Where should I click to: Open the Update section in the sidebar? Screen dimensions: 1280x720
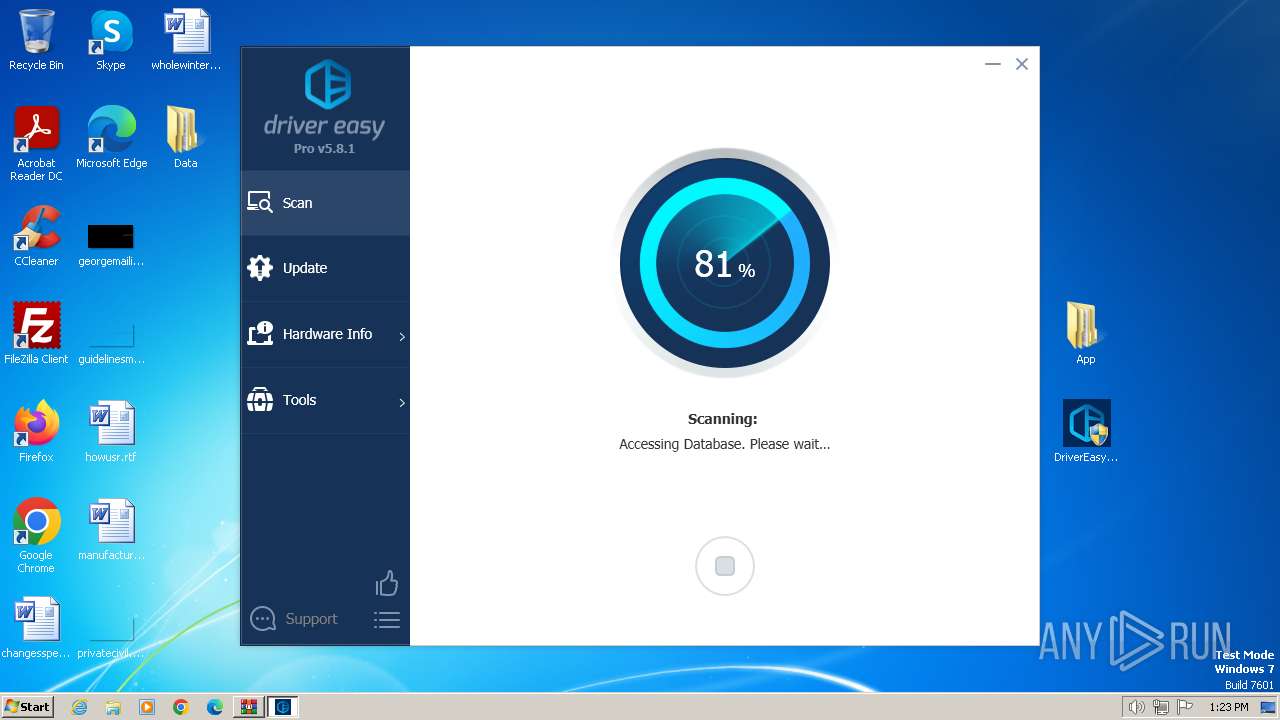(x=325, y=268)
